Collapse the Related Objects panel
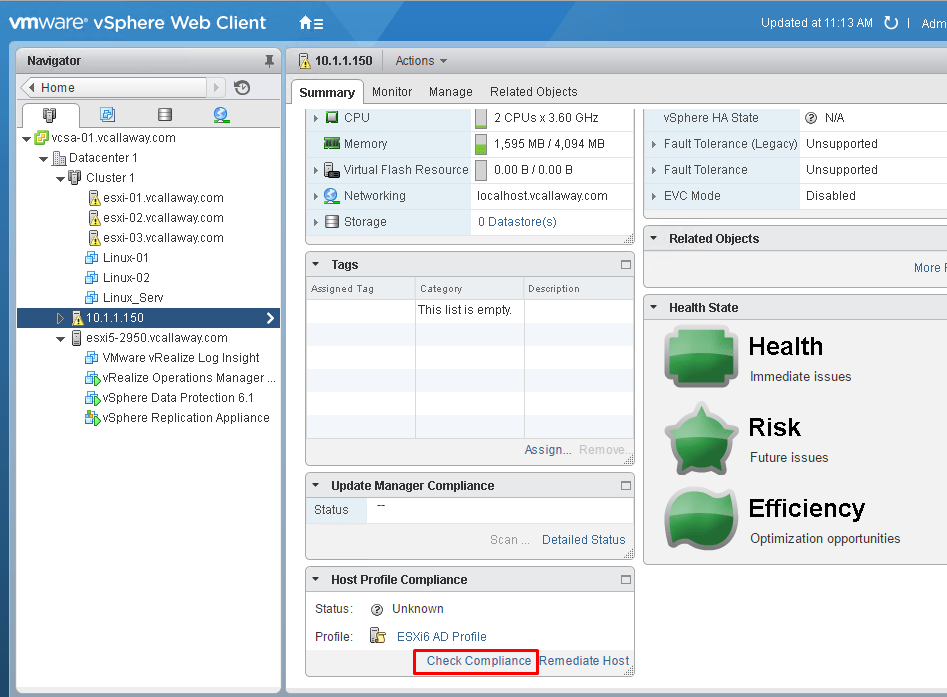The width and height of the screenshot is (947, 697). click(x=653, y=238)
